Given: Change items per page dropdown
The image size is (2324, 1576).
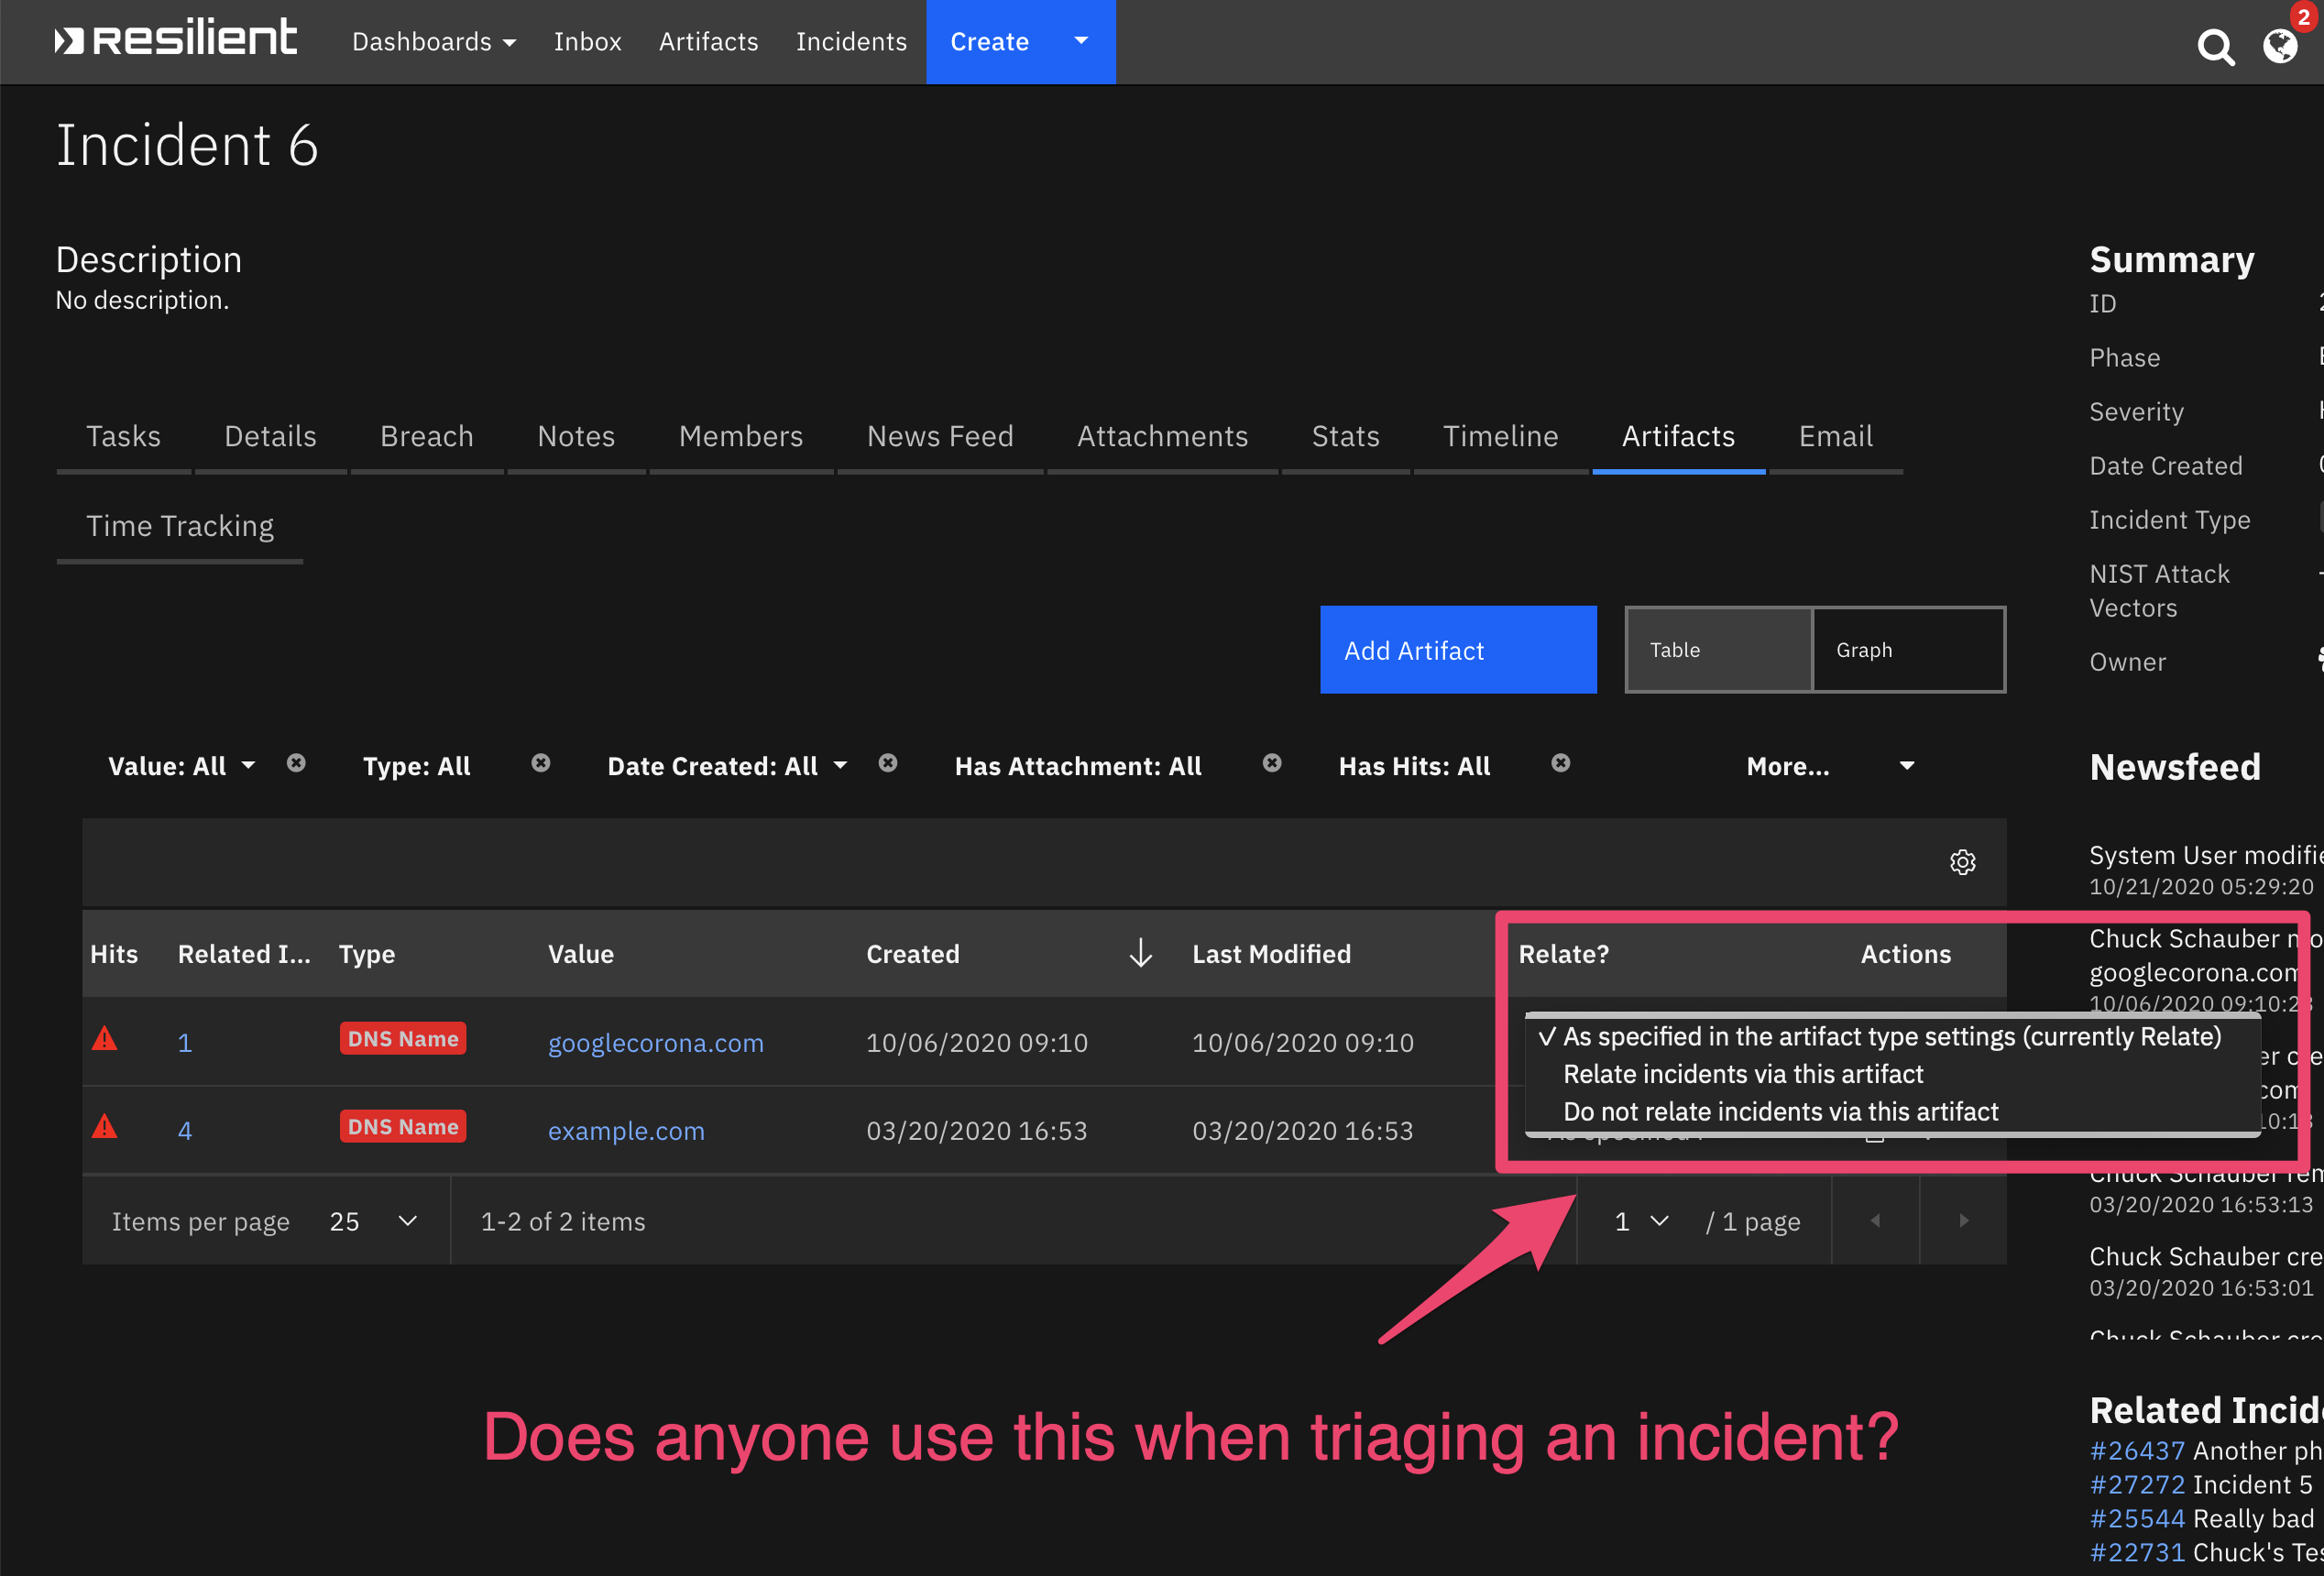Looking at the screenshot, I should (x=373, y=1221).
